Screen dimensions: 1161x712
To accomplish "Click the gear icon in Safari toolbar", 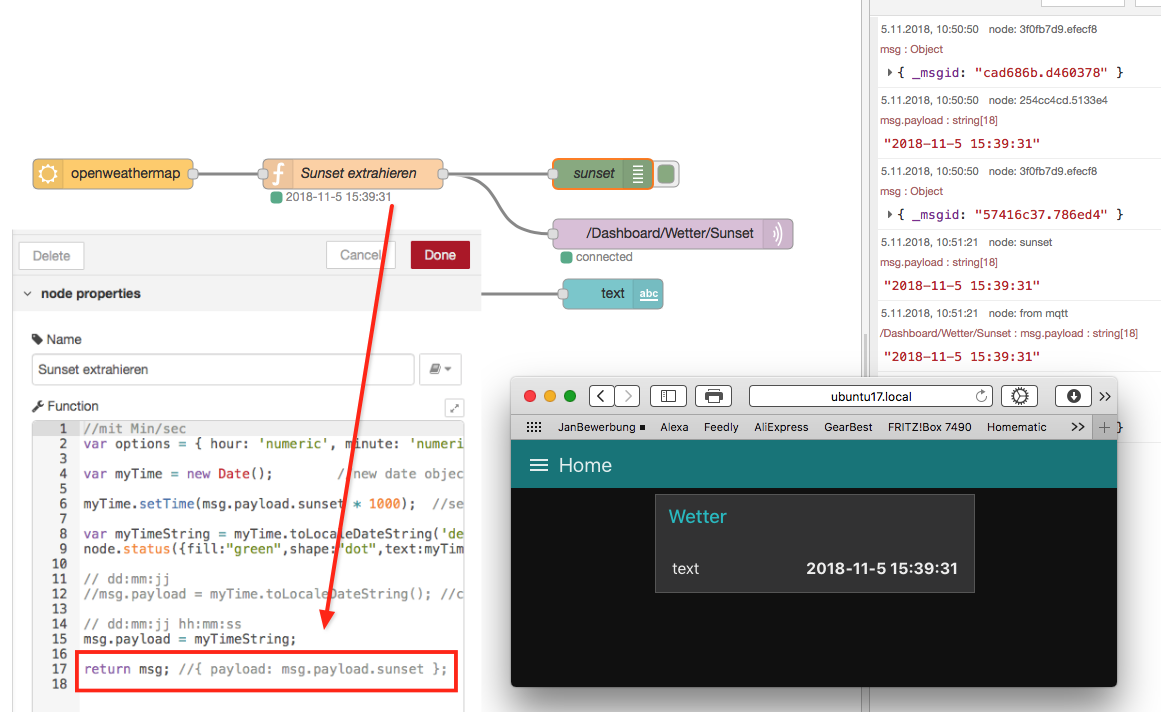I will point(1020,397).
